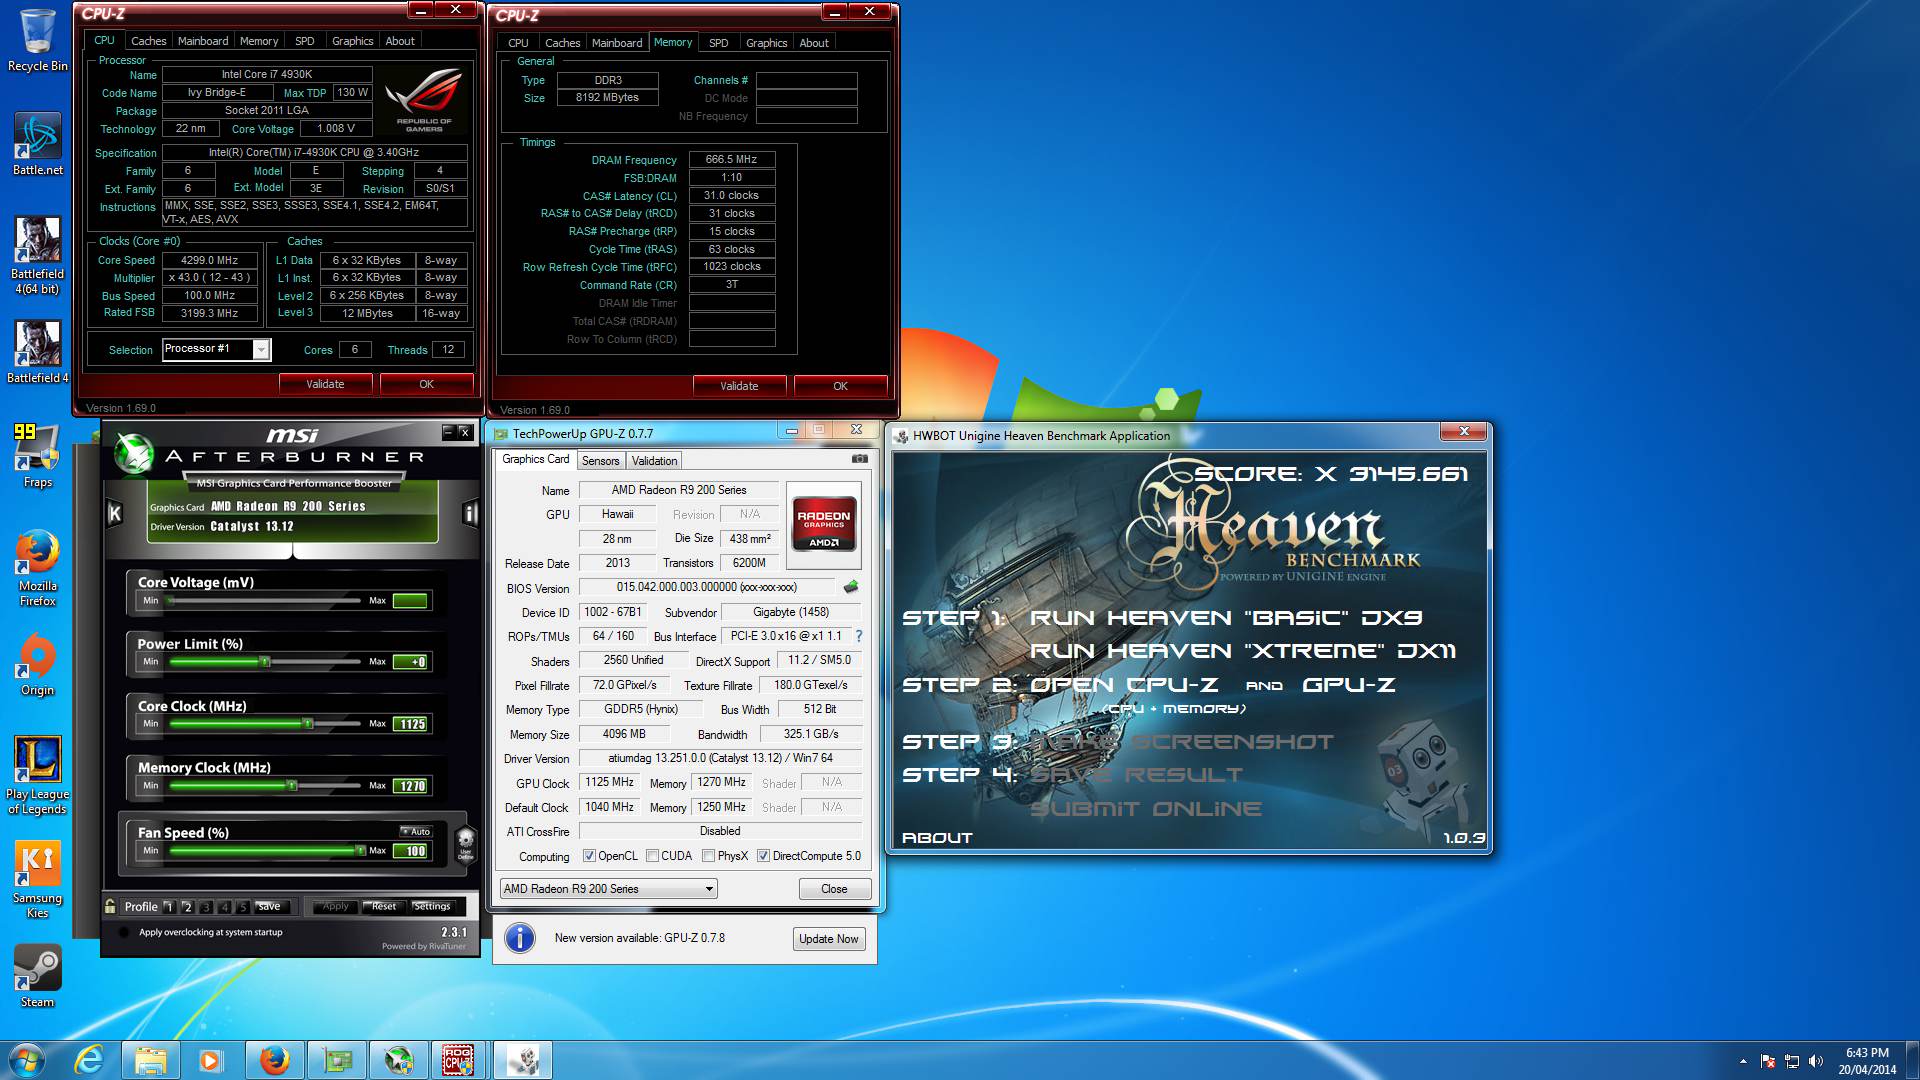Click the Afterburner Reset button
Image resolution: width=1920 pixels, height=1080 pixels.
pyautogui.click(x=384, y=906)
